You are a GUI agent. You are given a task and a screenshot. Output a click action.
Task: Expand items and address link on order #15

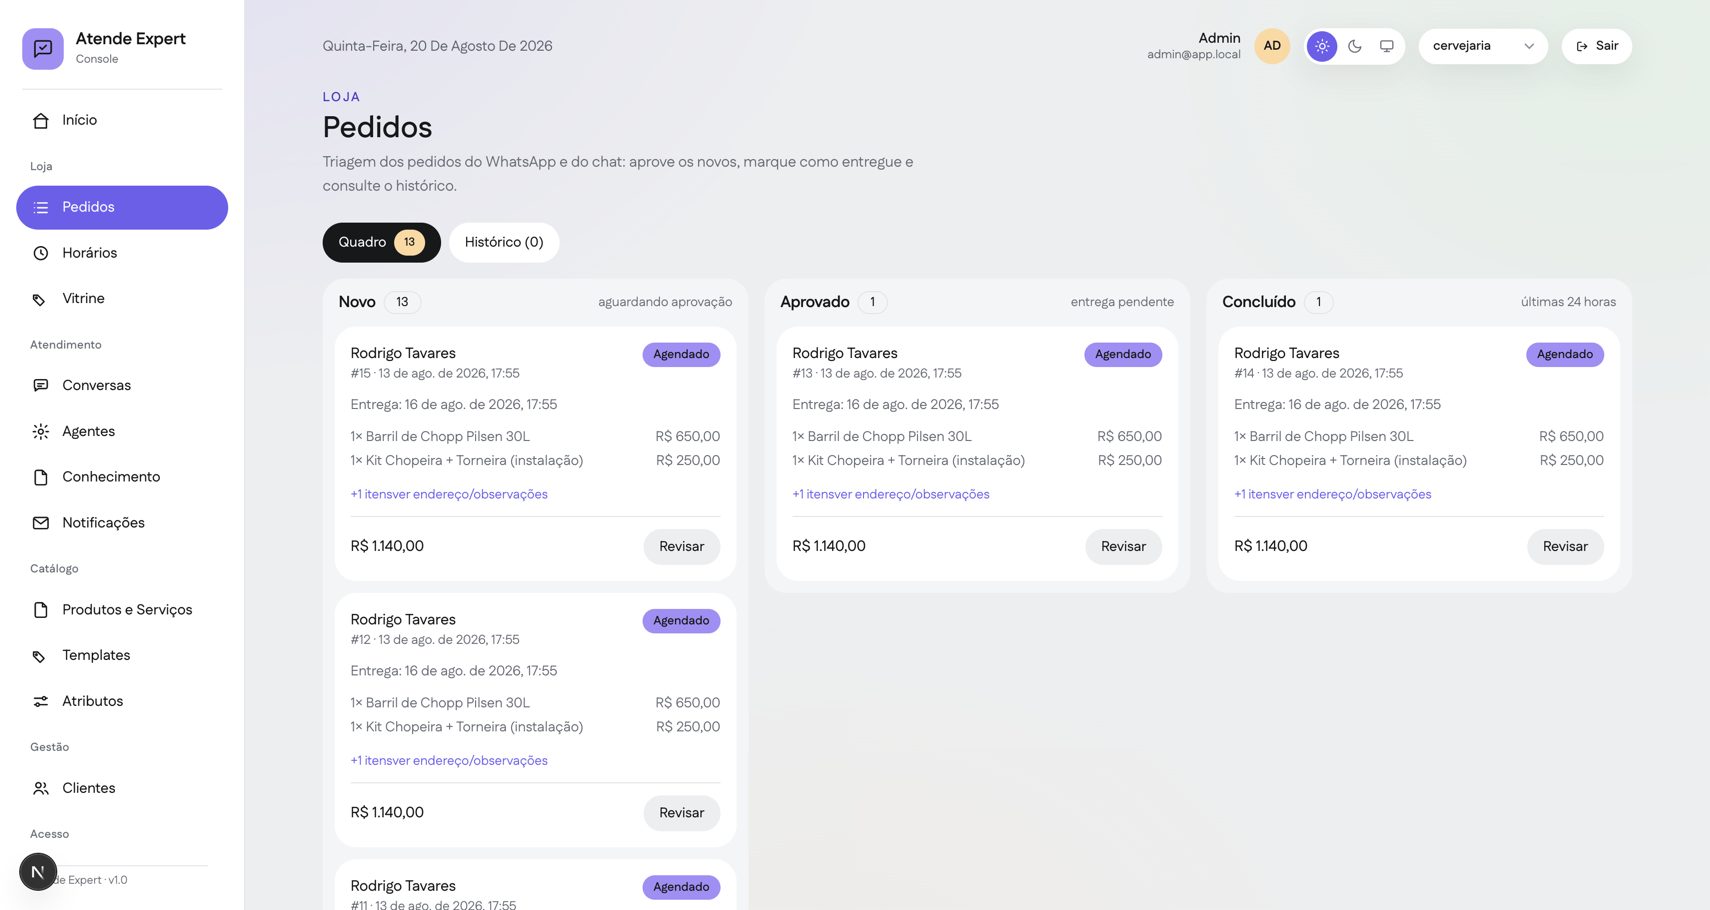click(449, 494)
